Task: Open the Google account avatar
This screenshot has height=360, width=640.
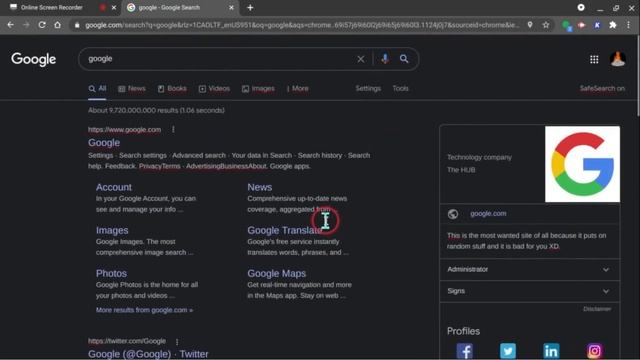Action: pos(618,59)
